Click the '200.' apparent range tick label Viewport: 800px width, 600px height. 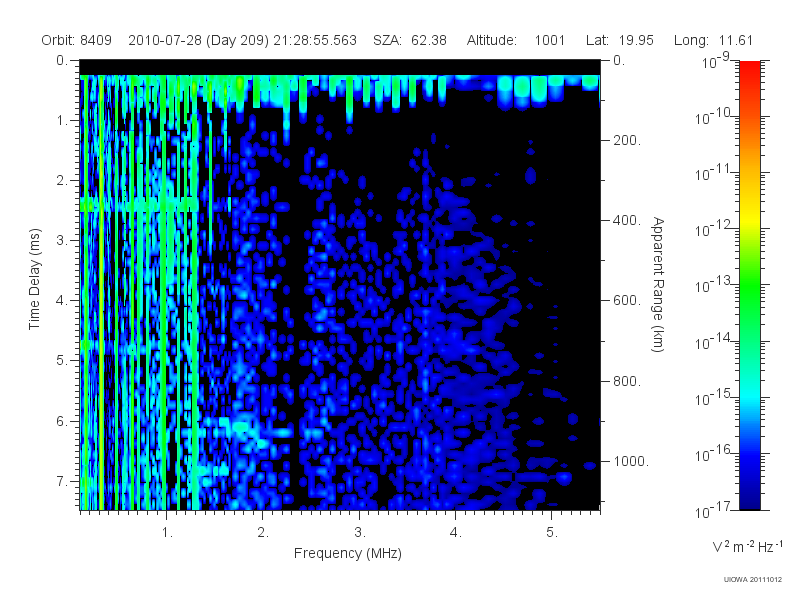(x=627, y=140)
